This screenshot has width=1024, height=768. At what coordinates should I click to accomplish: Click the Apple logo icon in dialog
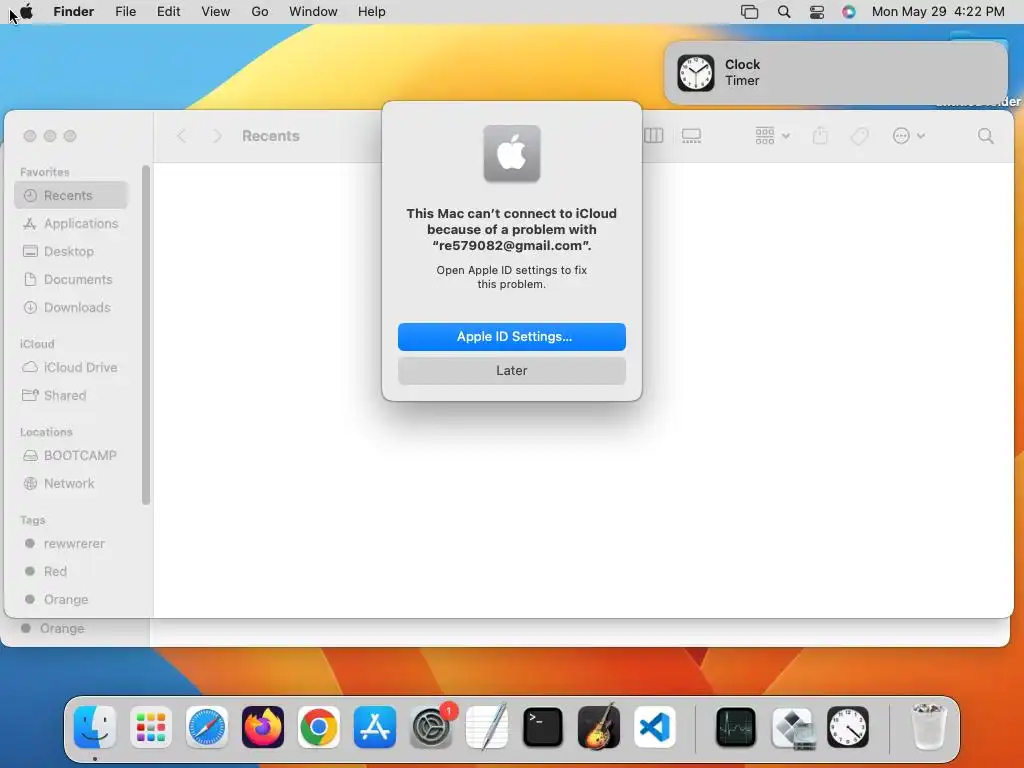tap(511, 153)
